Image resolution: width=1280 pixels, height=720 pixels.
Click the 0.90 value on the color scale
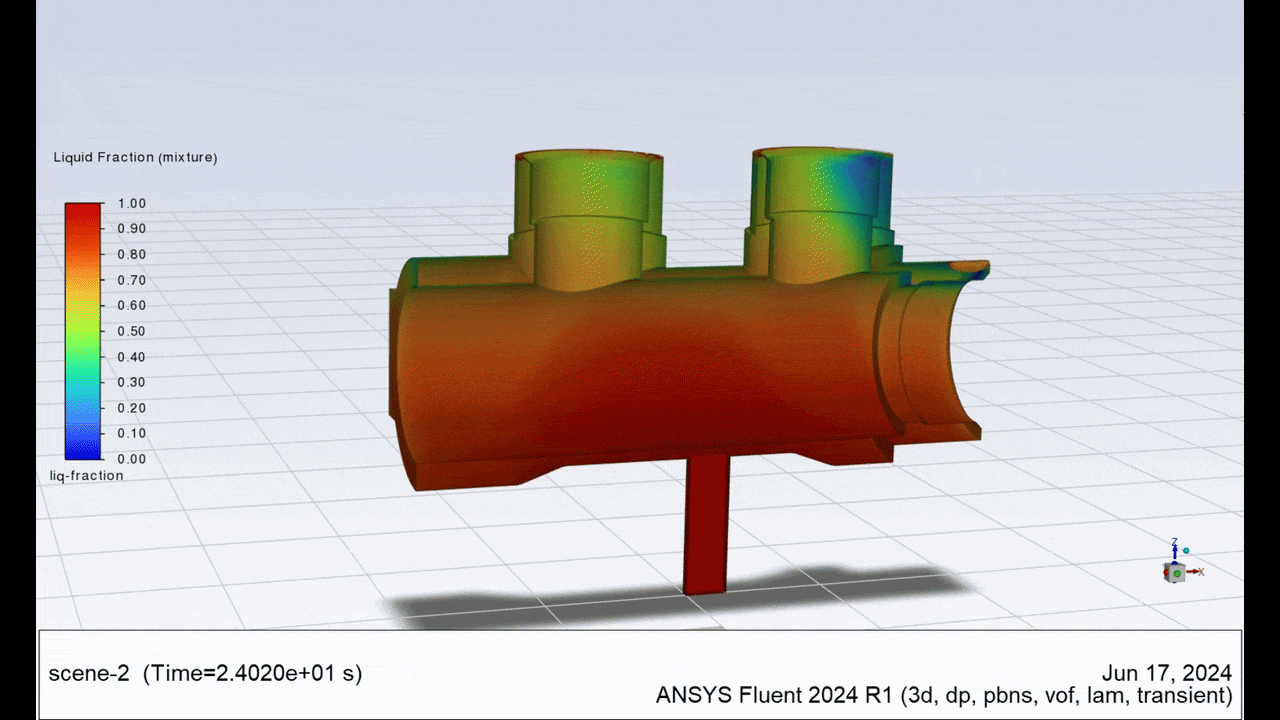point(132,229)
